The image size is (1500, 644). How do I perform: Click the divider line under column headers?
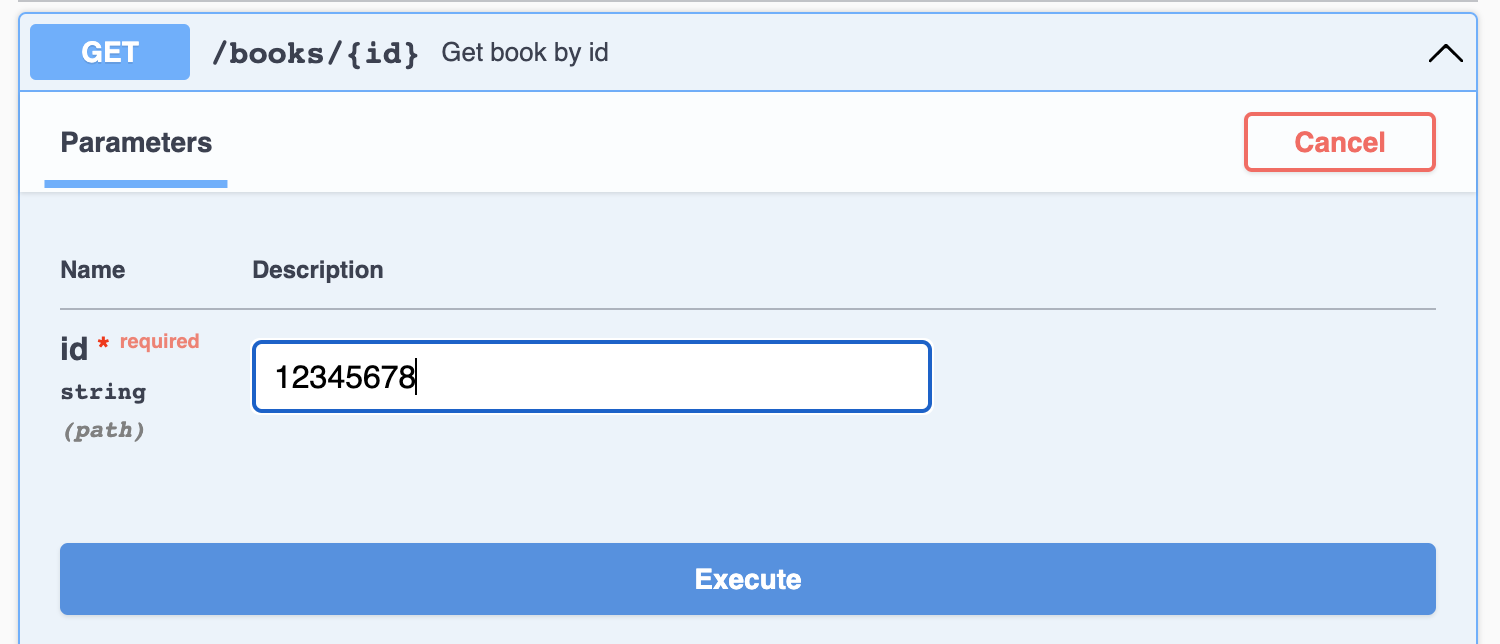[748, 309]
